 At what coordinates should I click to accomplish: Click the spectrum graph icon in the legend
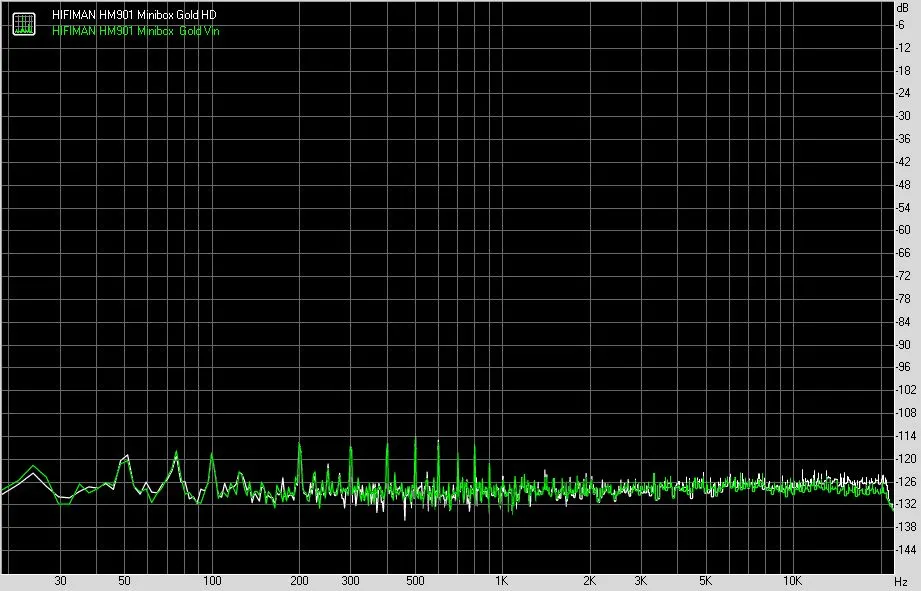[24, 23]
